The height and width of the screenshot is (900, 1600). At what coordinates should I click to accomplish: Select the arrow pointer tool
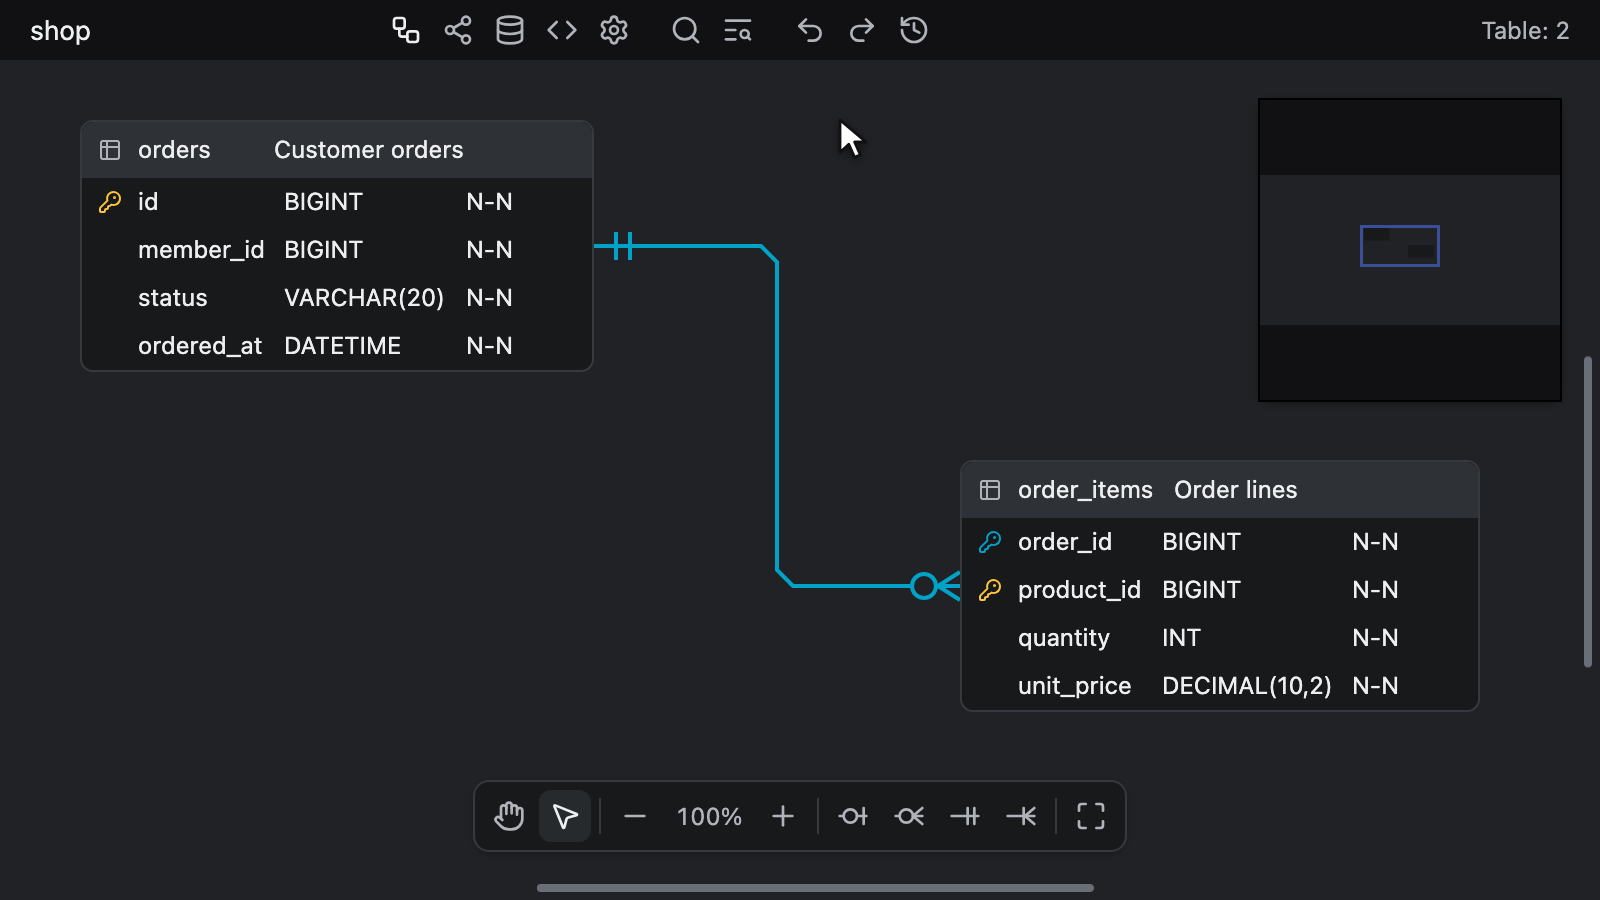click(x=565, y=816)
